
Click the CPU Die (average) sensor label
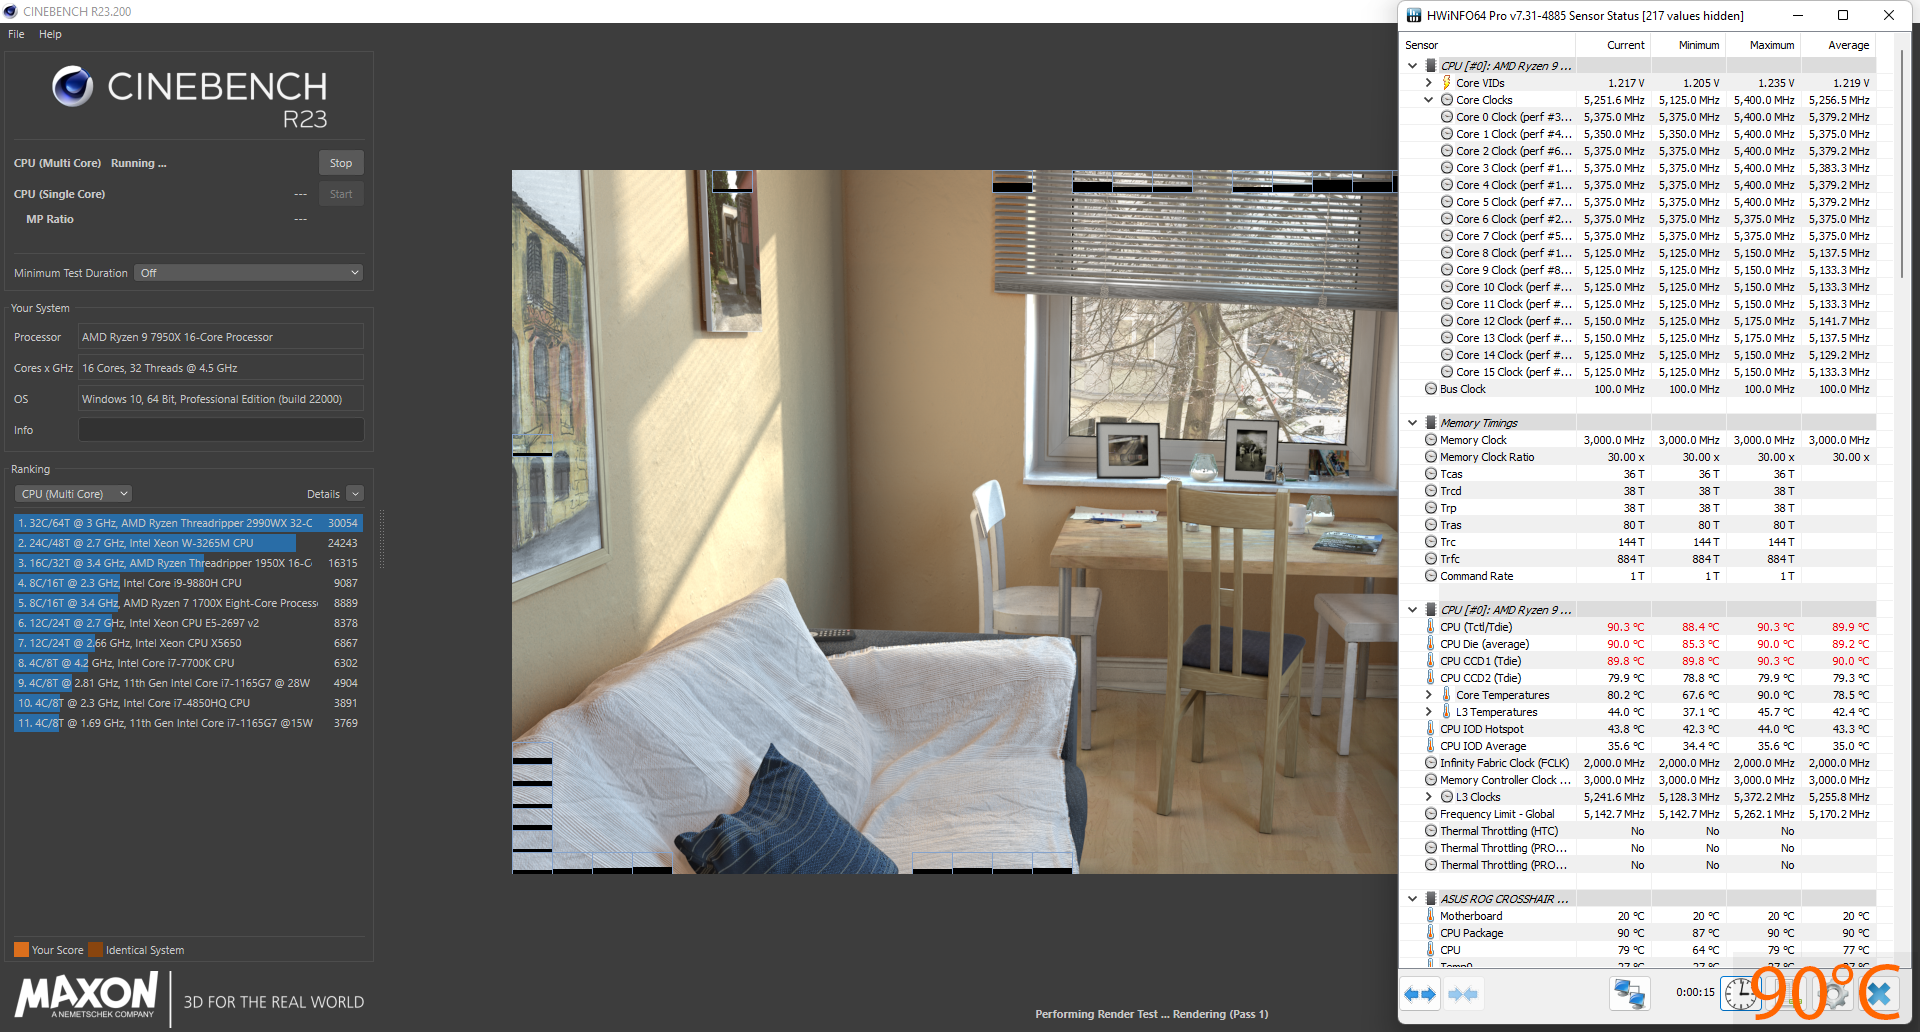point(1484,644)
